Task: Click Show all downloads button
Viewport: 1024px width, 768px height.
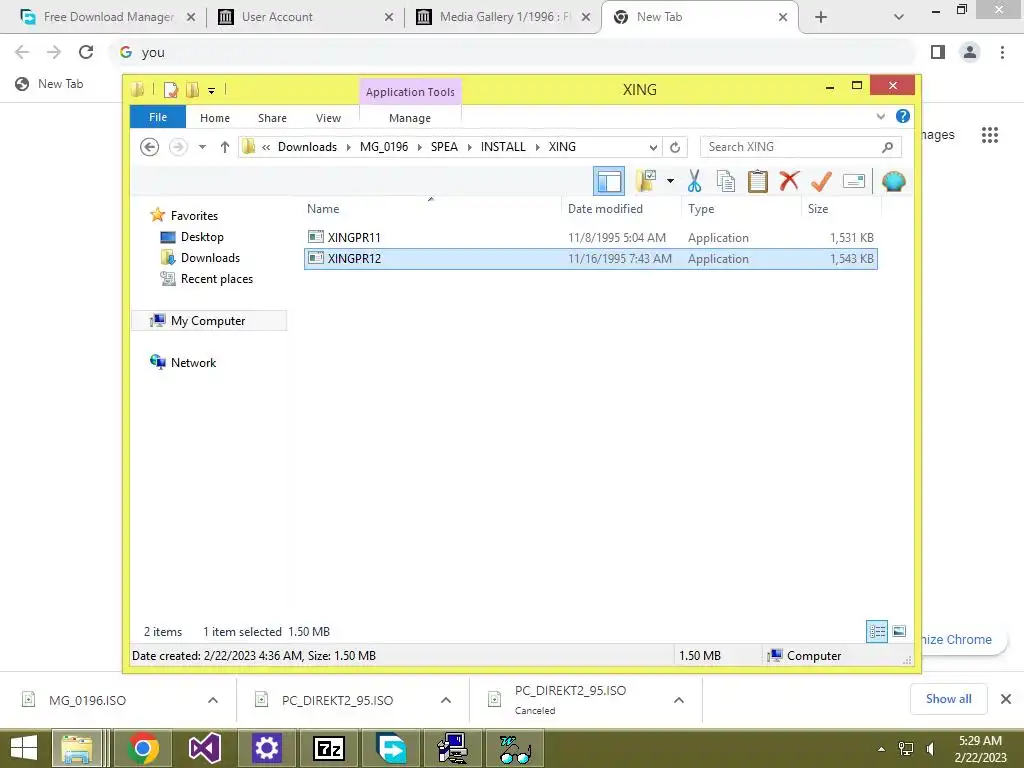Action: (x=948, y=699)
